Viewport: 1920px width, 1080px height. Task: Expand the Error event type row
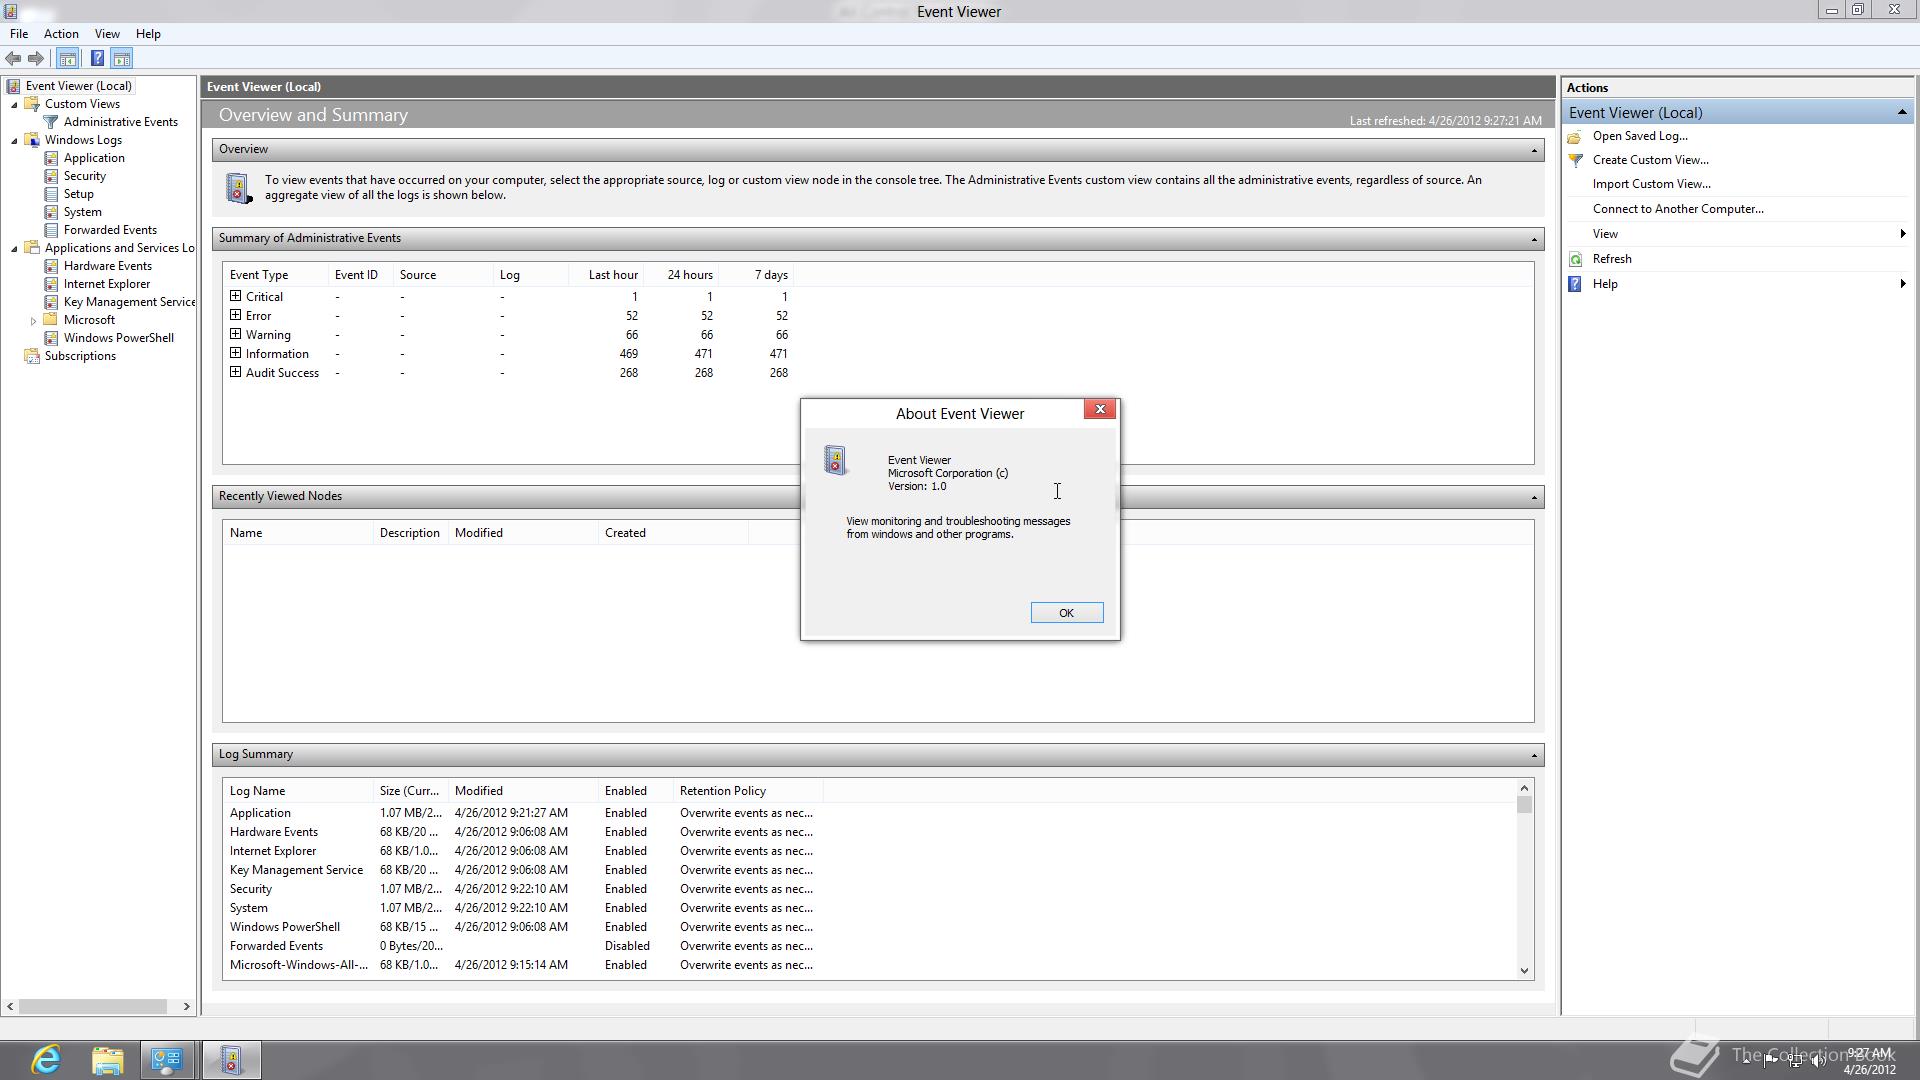point(235,315)
